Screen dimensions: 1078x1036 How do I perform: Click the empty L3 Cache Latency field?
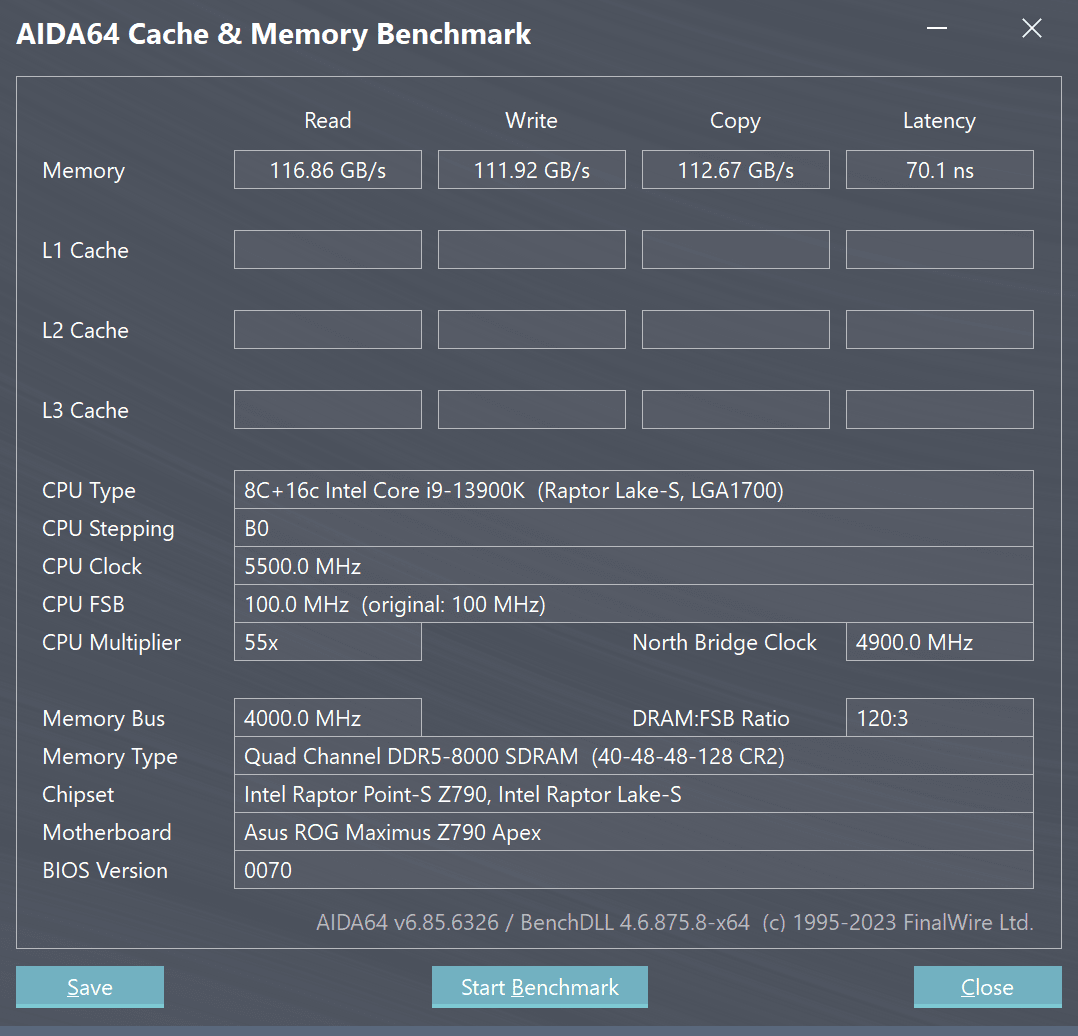coord(940,410)
